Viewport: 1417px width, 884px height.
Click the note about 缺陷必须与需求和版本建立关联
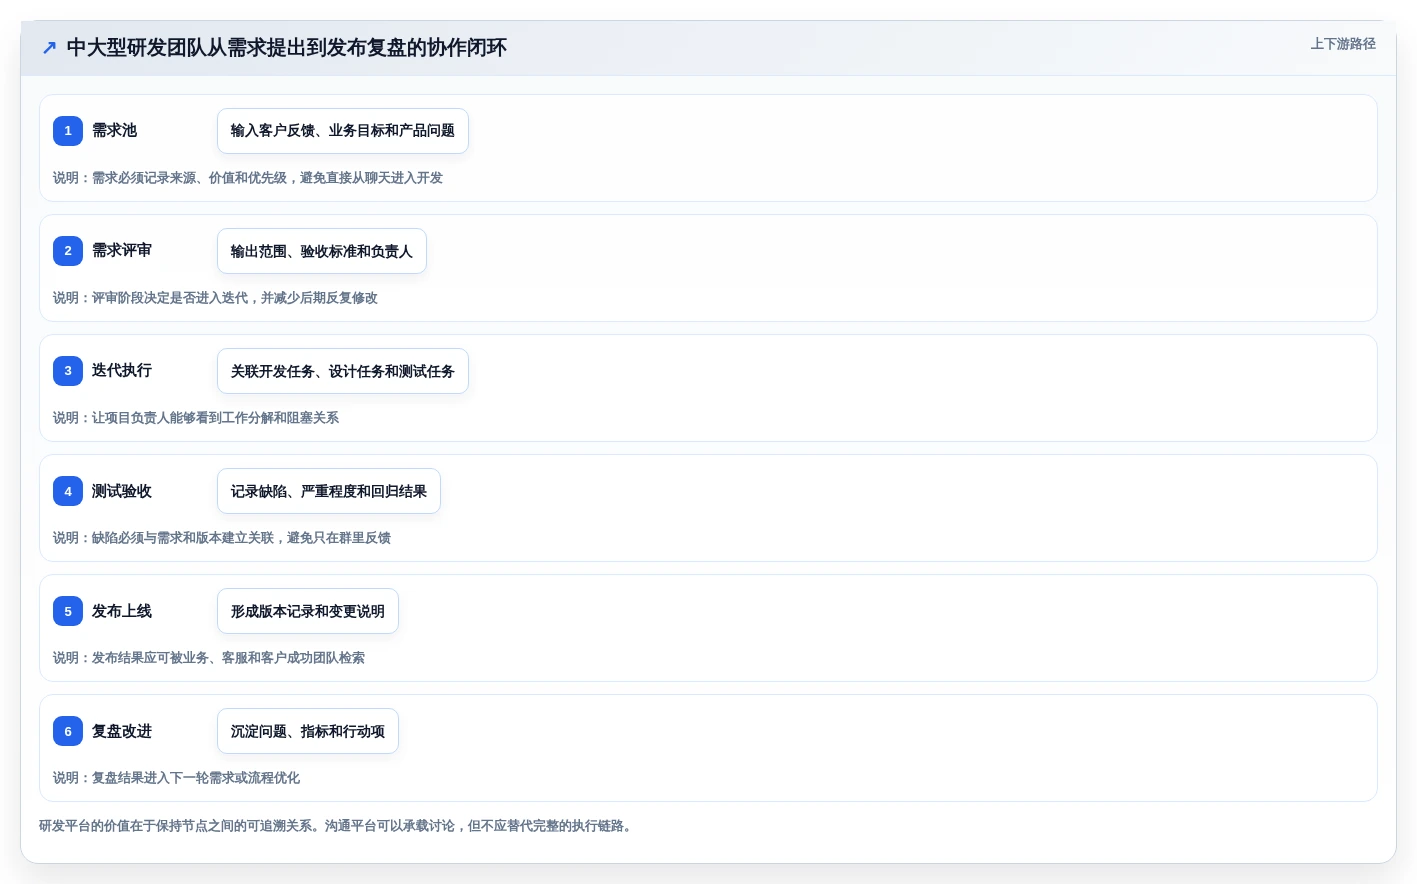[222, 538]
